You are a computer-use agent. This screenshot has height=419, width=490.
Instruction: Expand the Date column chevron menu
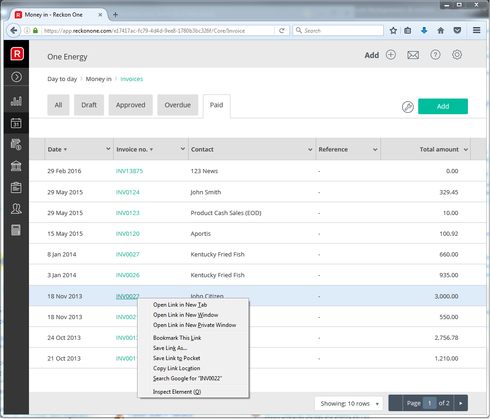pos(108,149)
